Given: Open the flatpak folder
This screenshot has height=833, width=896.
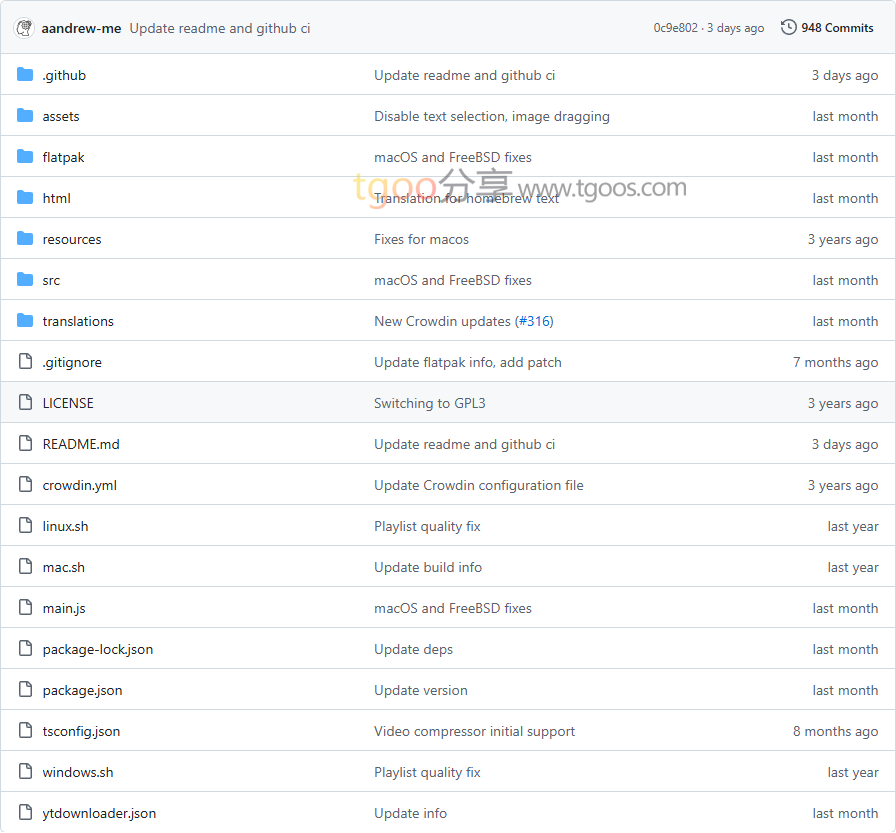Looking at the screenshot, I should (x=63, y=157).
